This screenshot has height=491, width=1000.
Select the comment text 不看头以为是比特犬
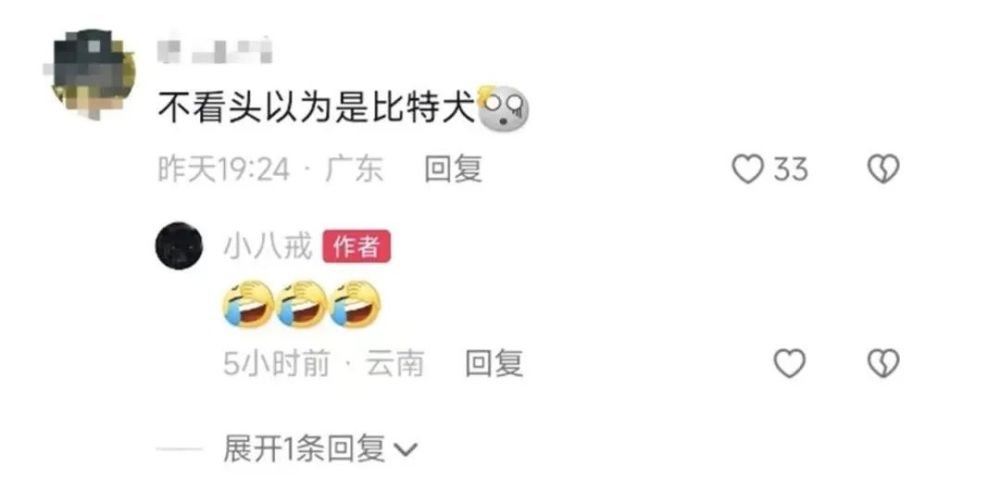click(316, 109)
